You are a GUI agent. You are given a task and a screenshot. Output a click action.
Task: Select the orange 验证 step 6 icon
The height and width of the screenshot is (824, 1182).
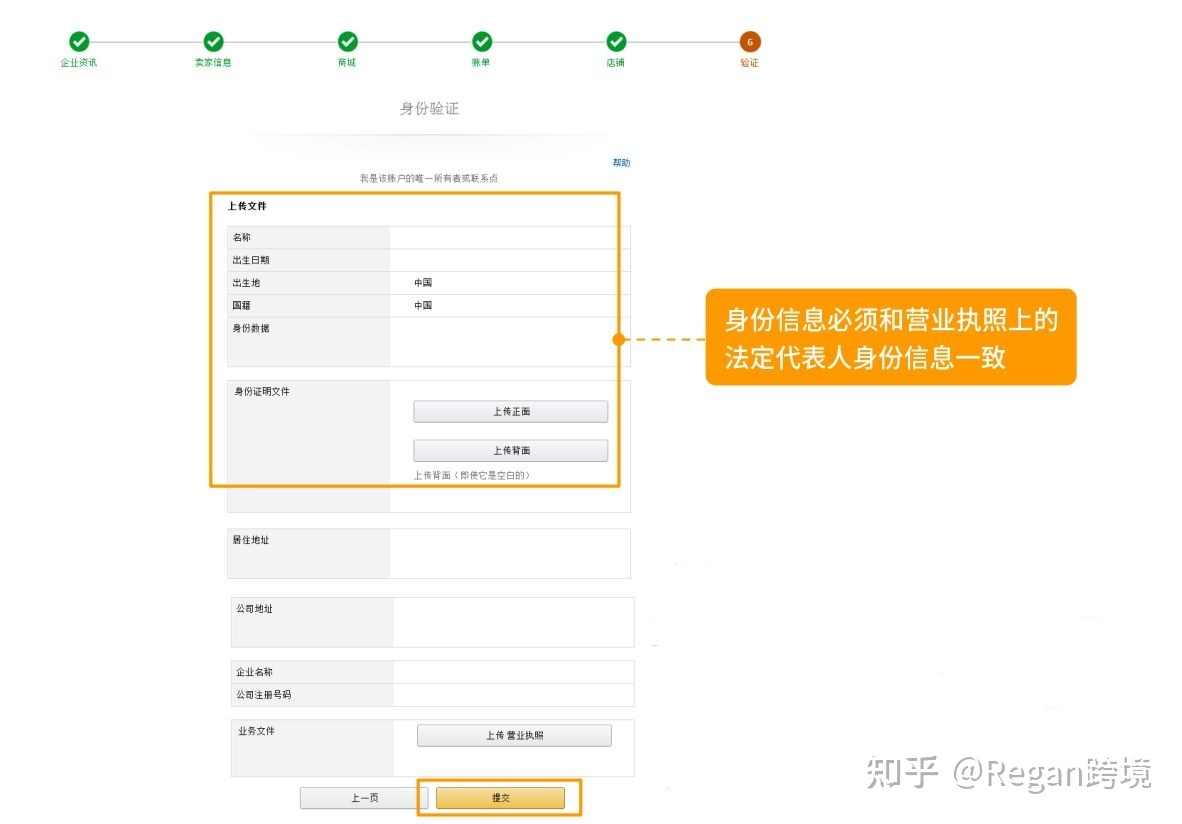(x=749, y=42)
